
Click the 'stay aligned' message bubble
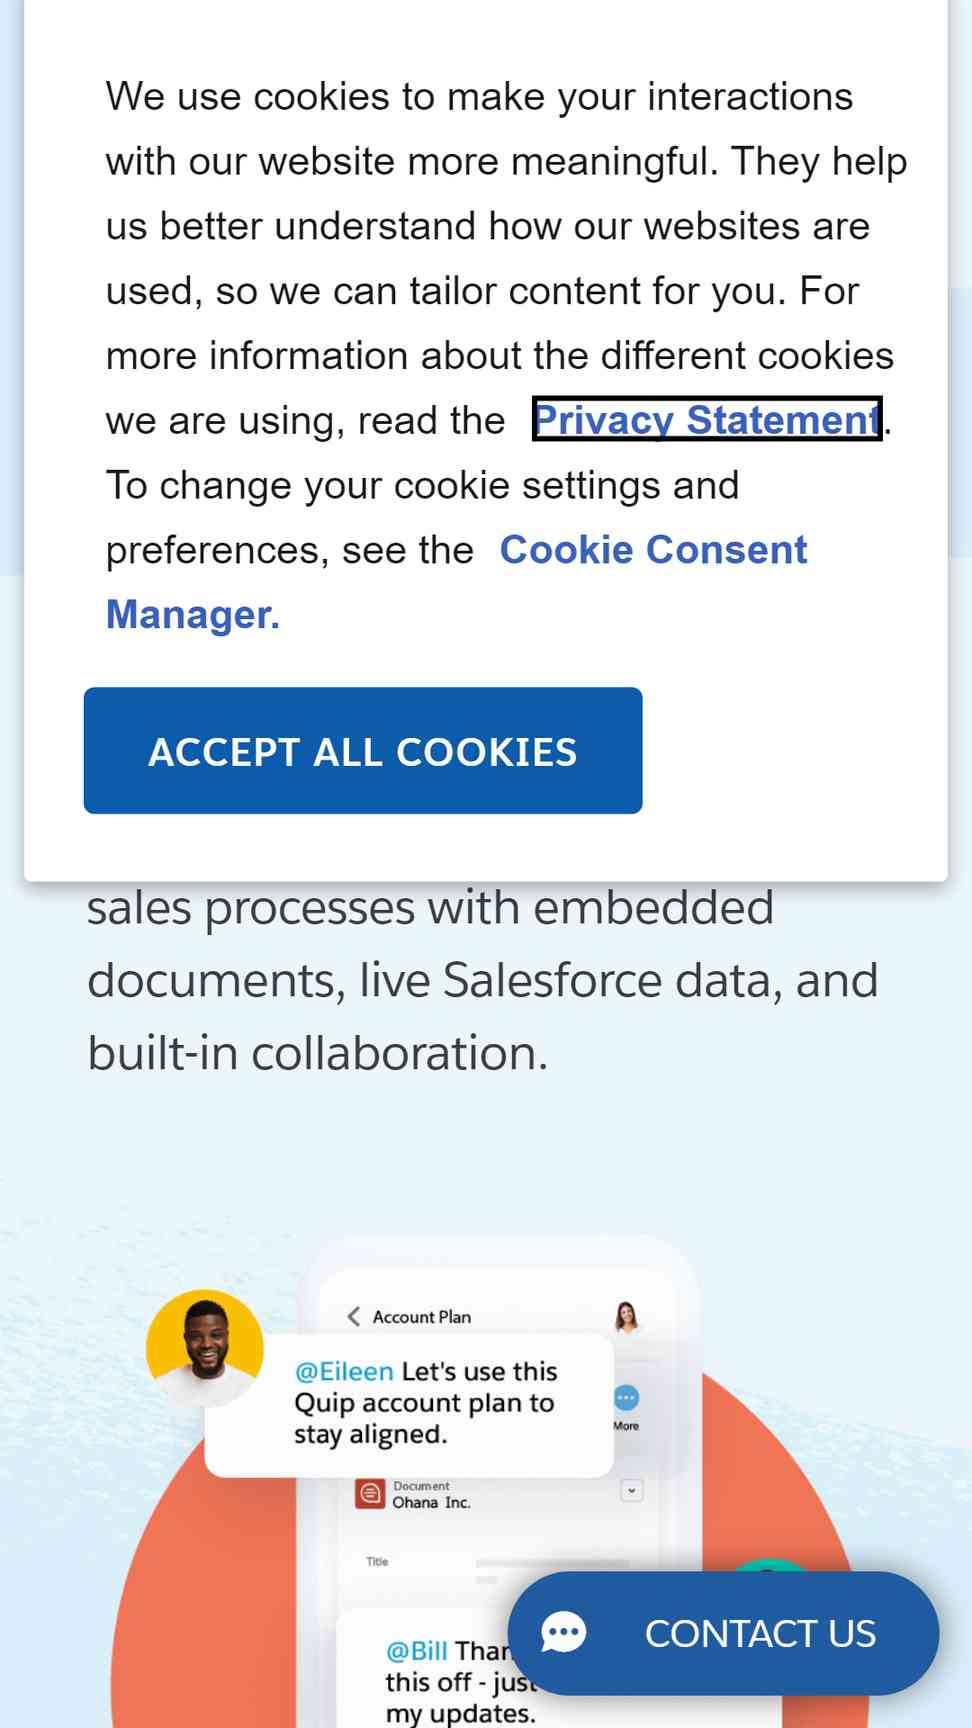click(409, 1404)
